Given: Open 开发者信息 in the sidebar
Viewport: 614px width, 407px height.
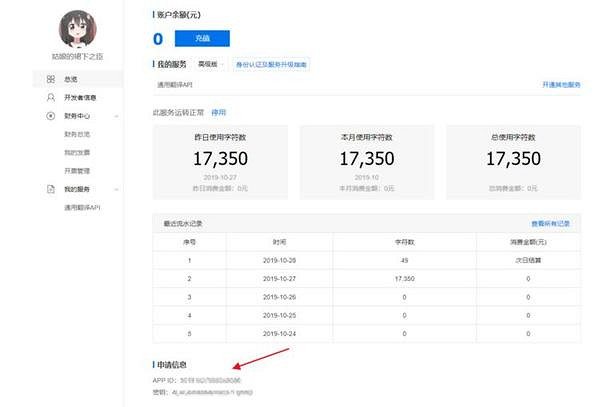Looking at the screenshot, I should [x=78, y=98].
